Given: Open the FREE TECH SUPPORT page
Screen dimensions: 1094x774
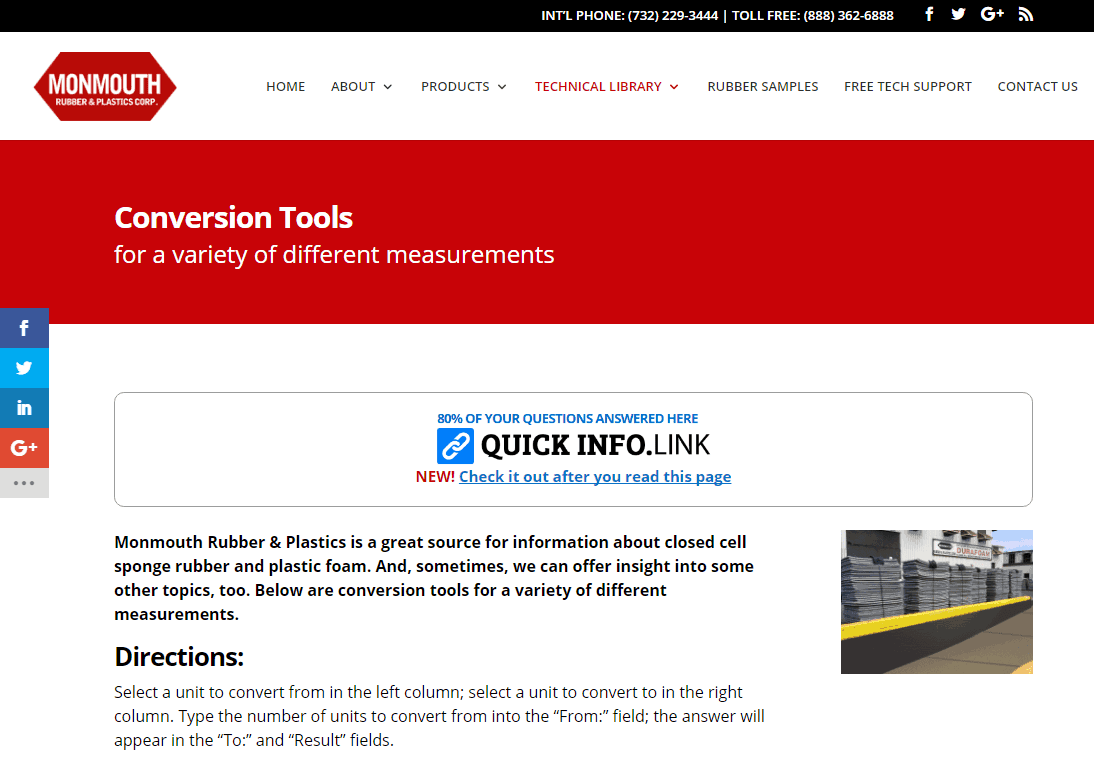Looking at the screenshot, I should (907, 86).
